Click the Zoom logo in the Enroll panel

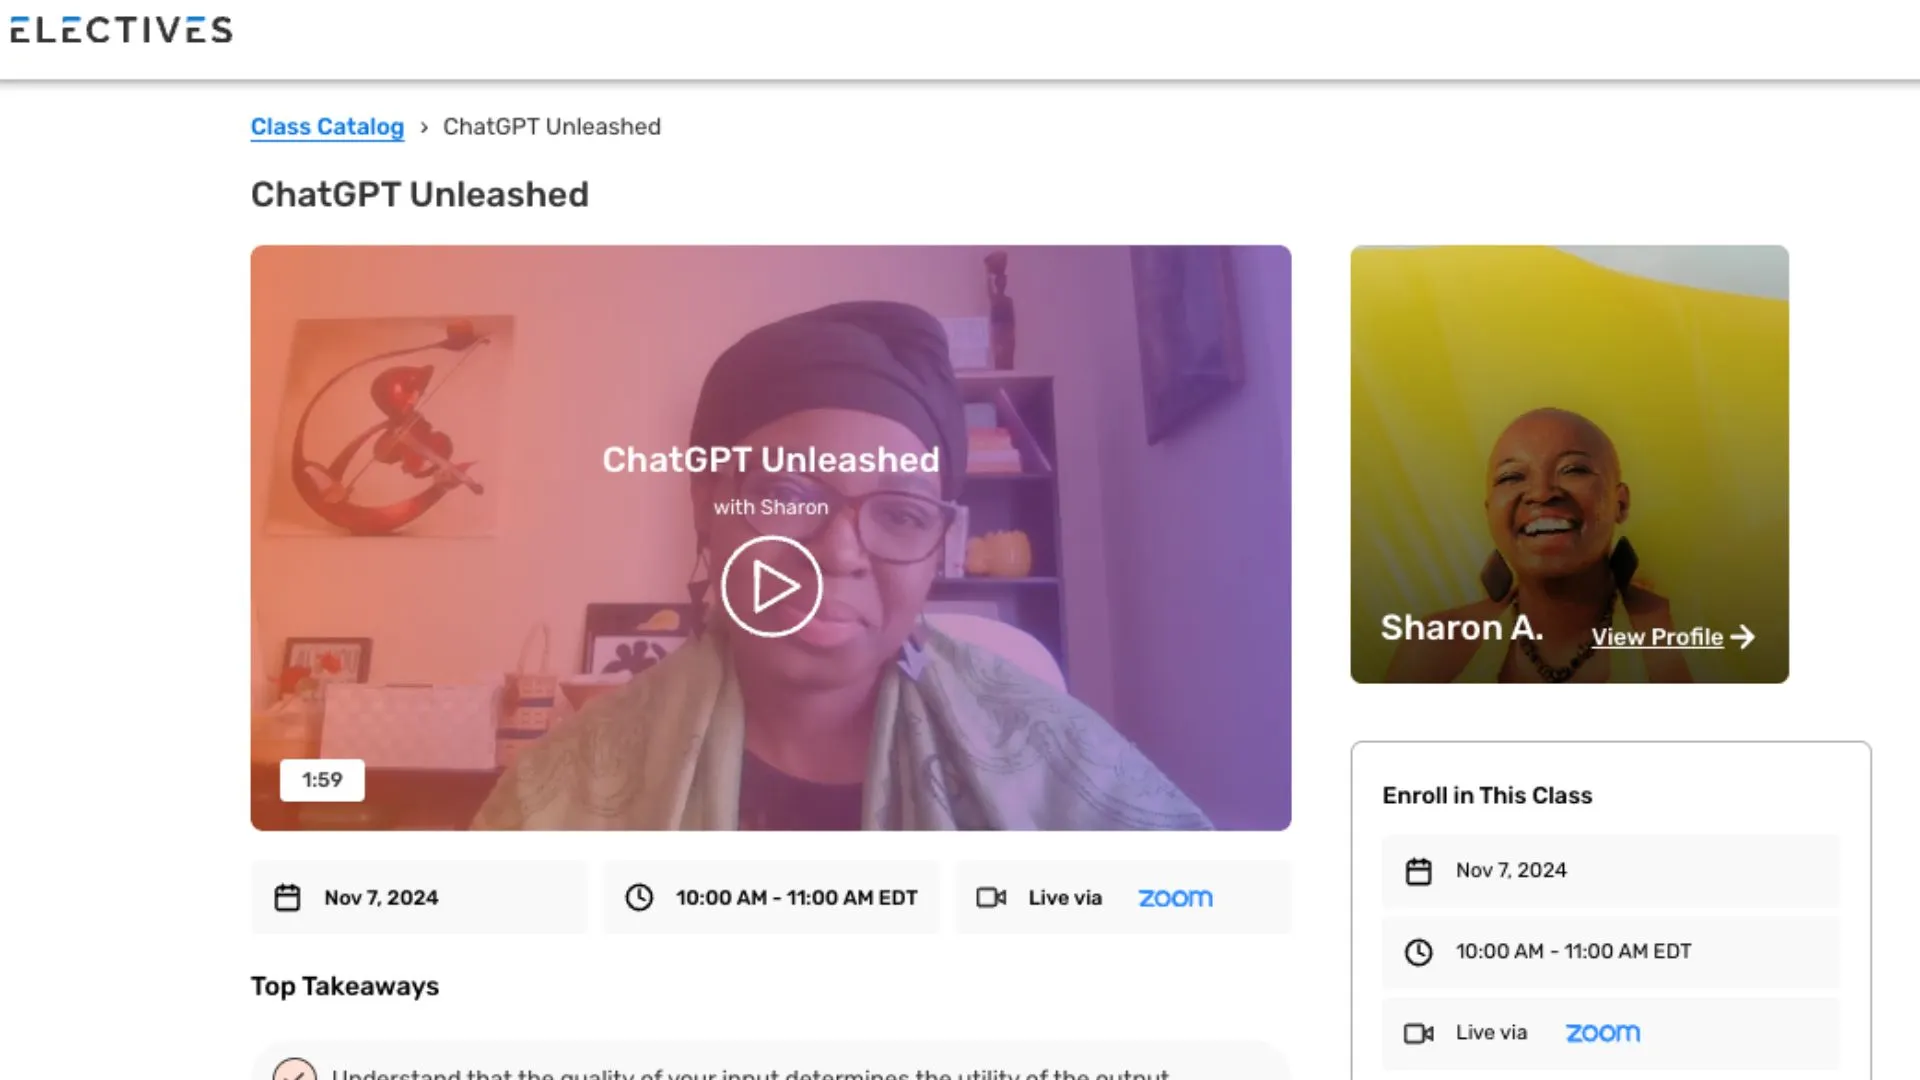pyautogui.click(x=1602, y=1033)
